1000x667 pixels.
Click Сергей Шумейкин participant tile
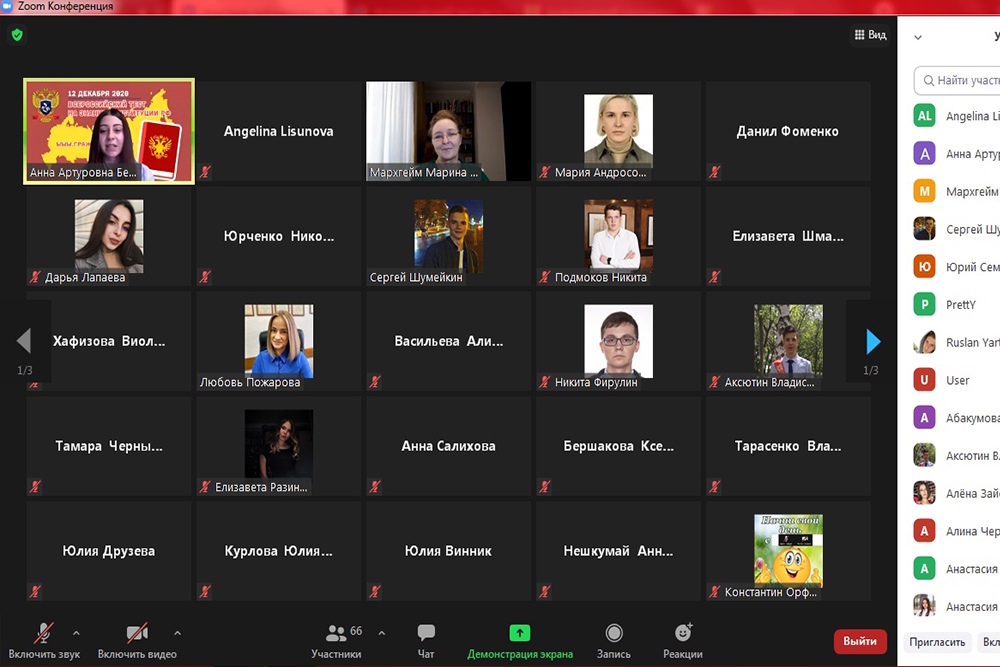click(448, 236)
